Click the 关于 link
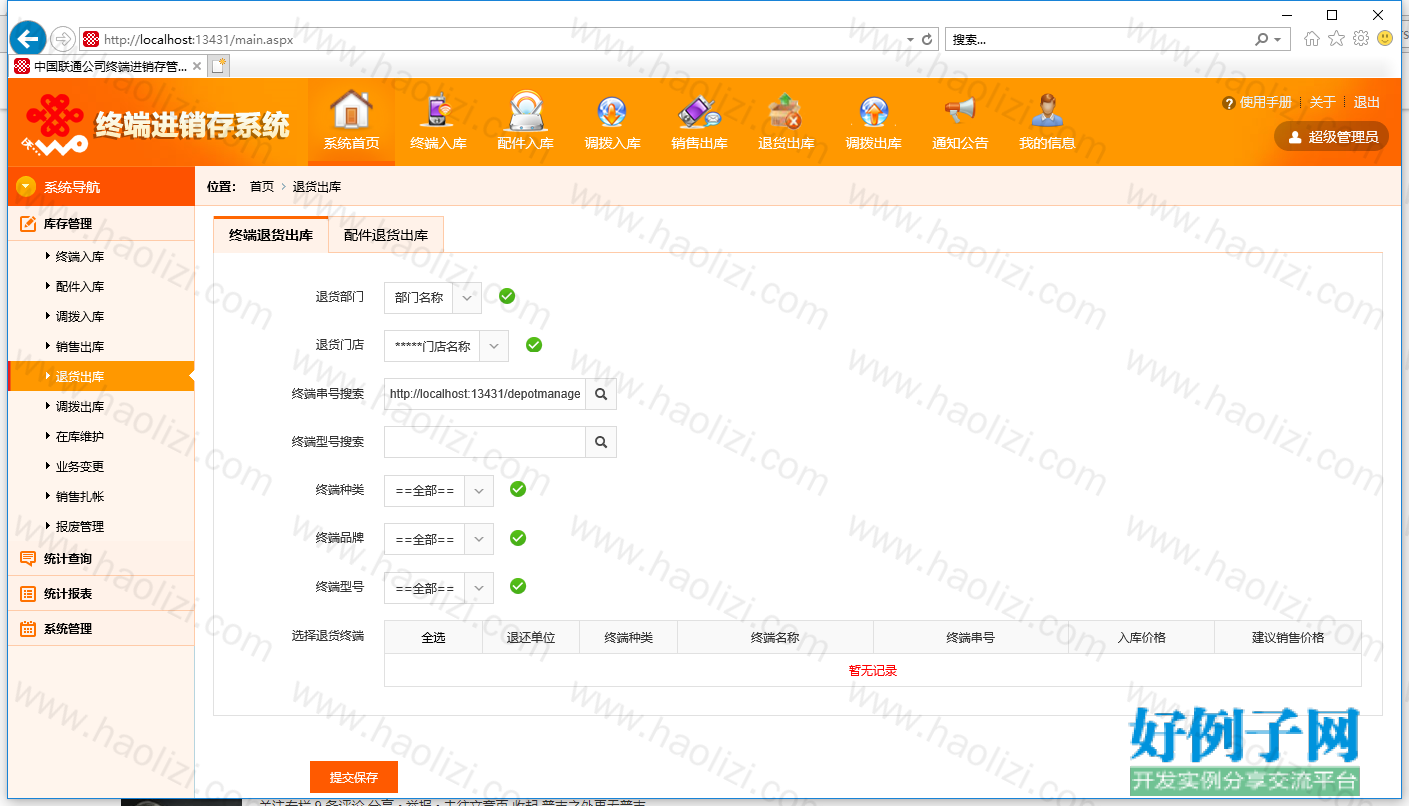This screenshot has width=1409, height=806. (1322, 102)
